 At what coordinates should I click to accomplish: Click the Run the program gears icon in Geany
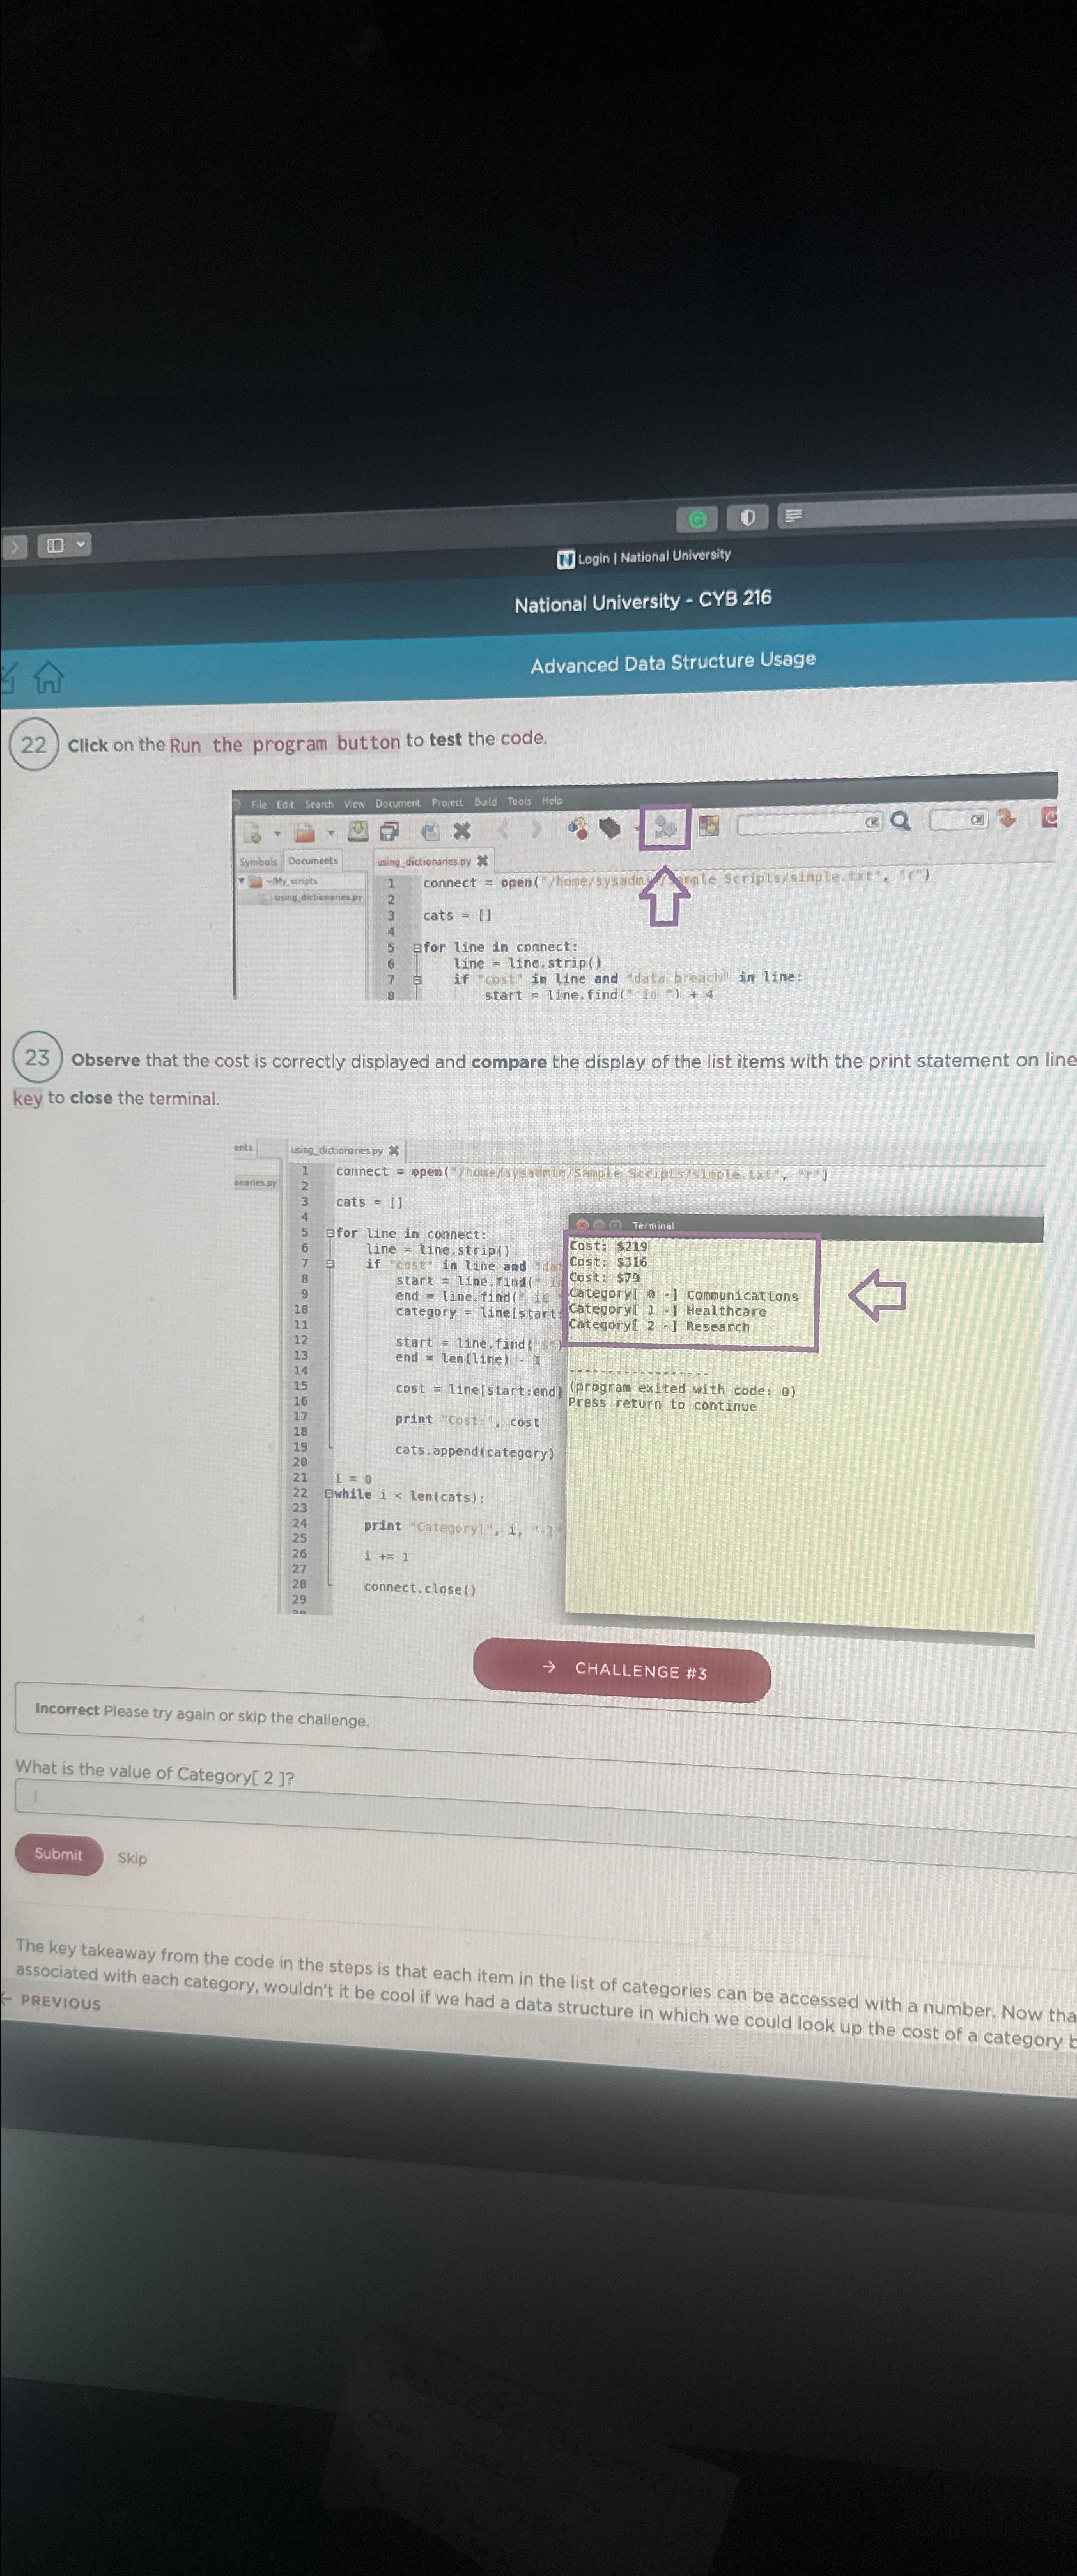(x=665, y=826)
